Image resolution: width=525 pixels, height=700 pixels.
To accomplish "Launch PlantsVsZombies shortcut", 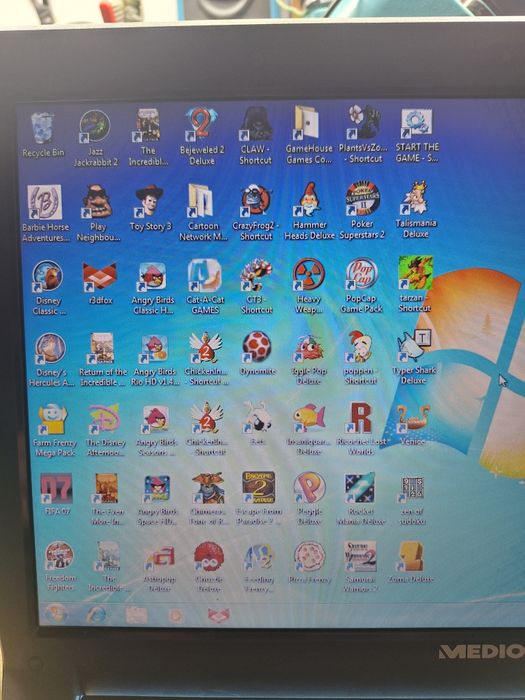I will (x=365, y=122).
